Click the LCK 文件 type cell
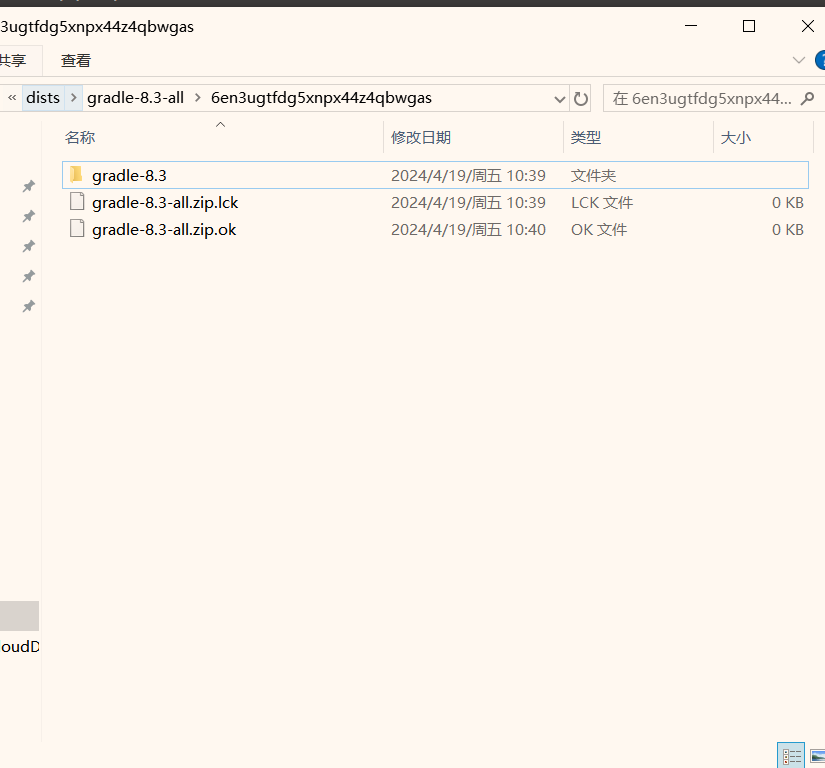 coord(602,203)
